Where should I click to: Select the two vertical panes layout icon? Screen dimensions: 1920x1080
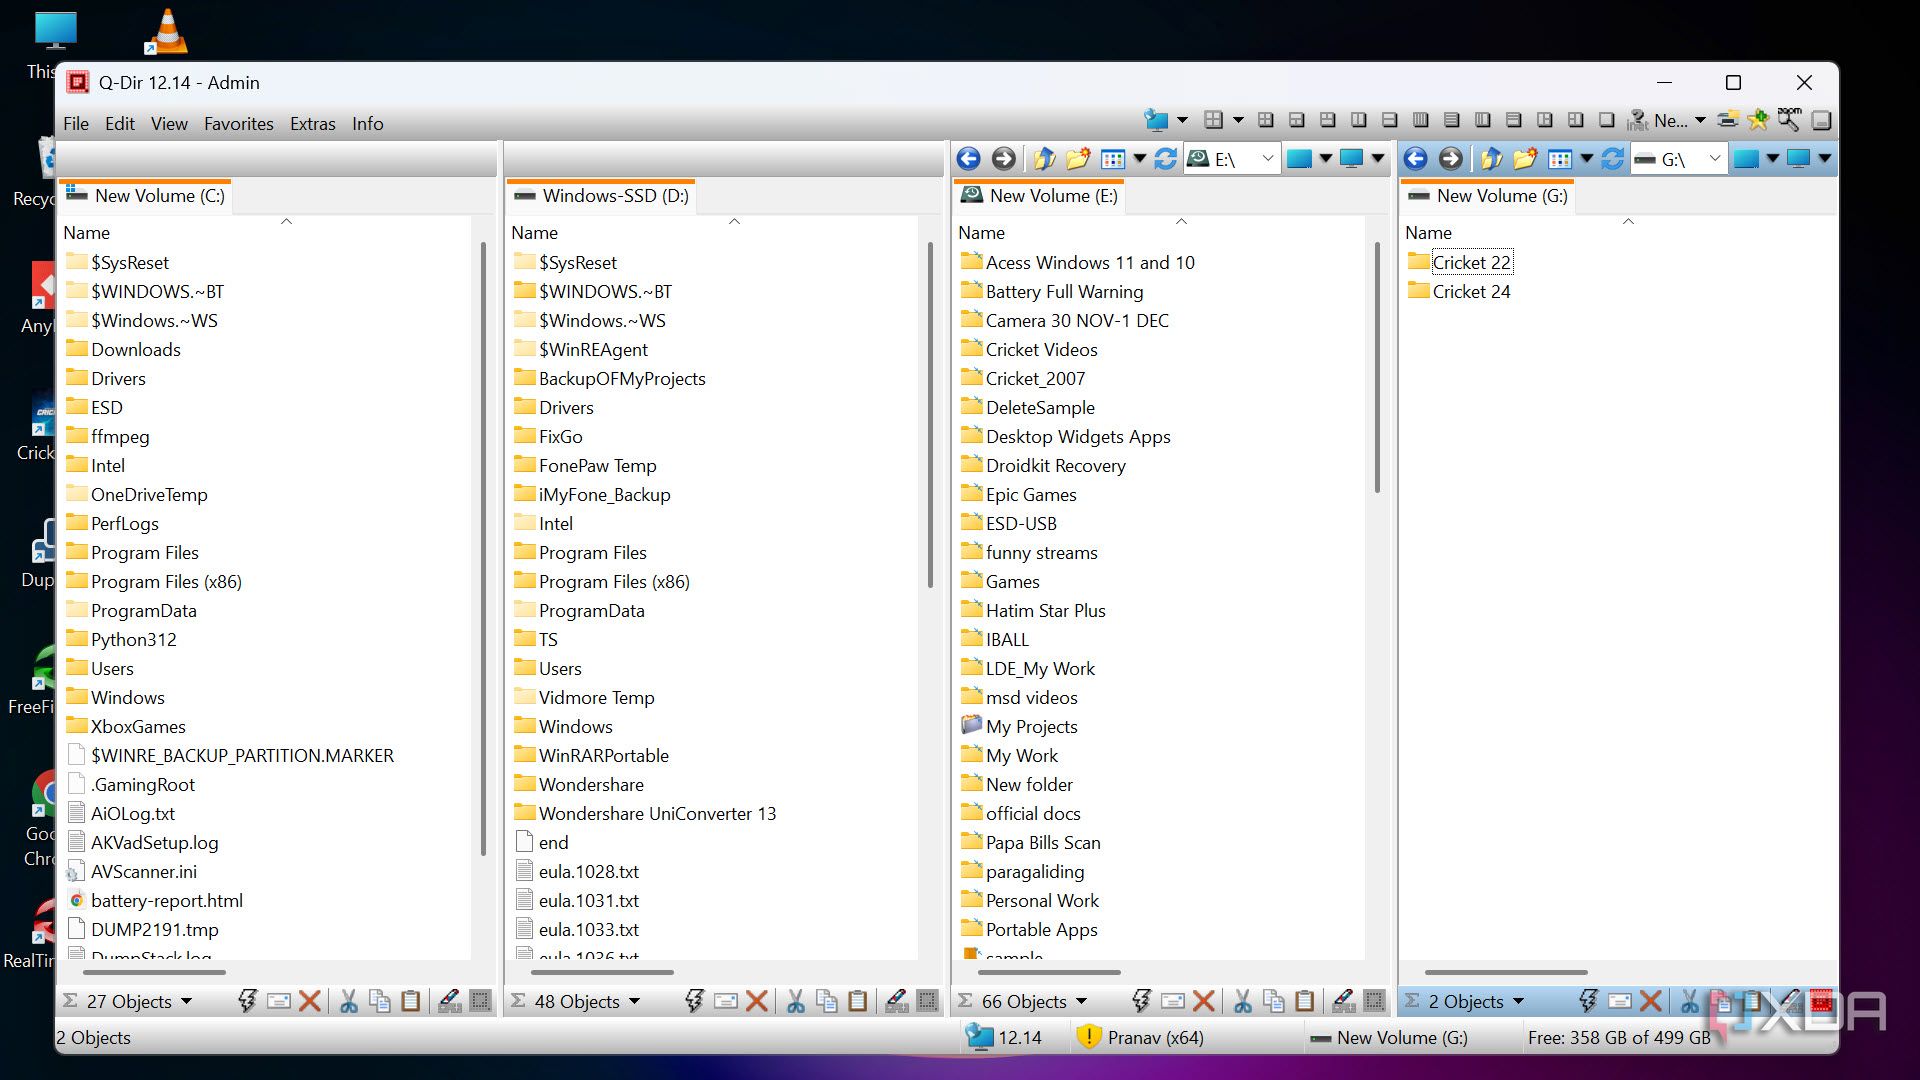1358,120
